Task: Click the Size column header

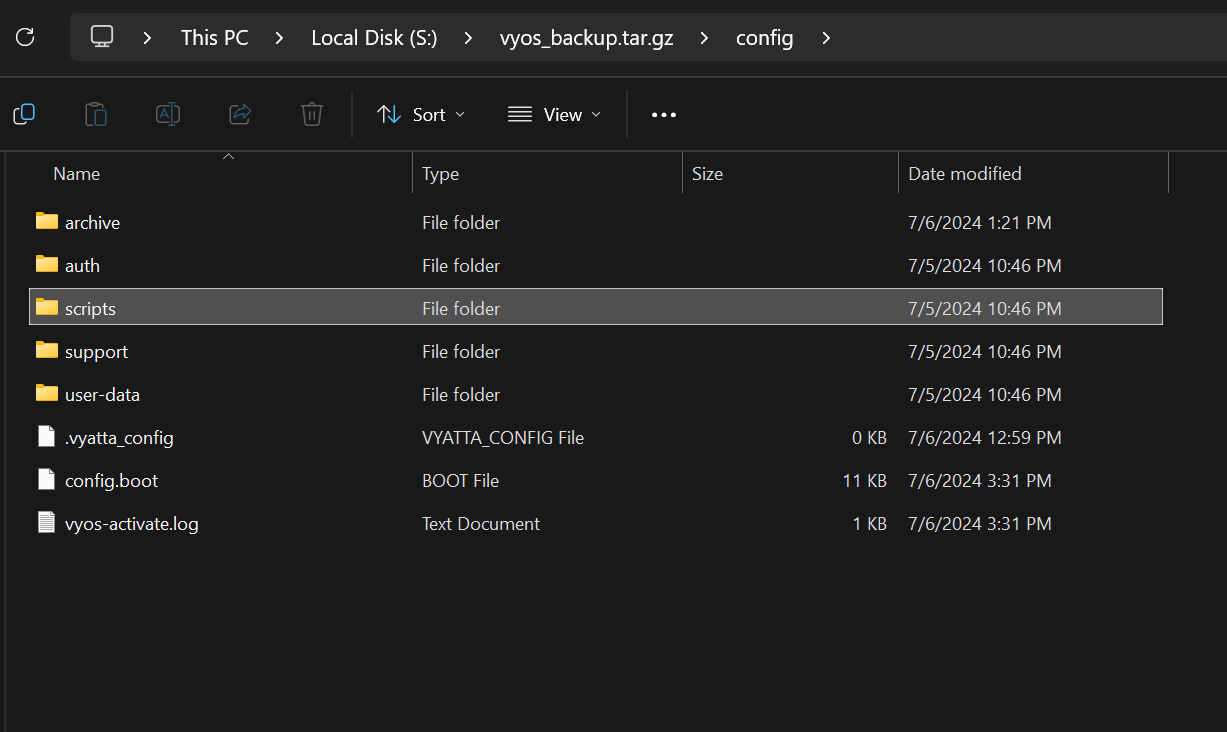Action: (x=707, y=174)
